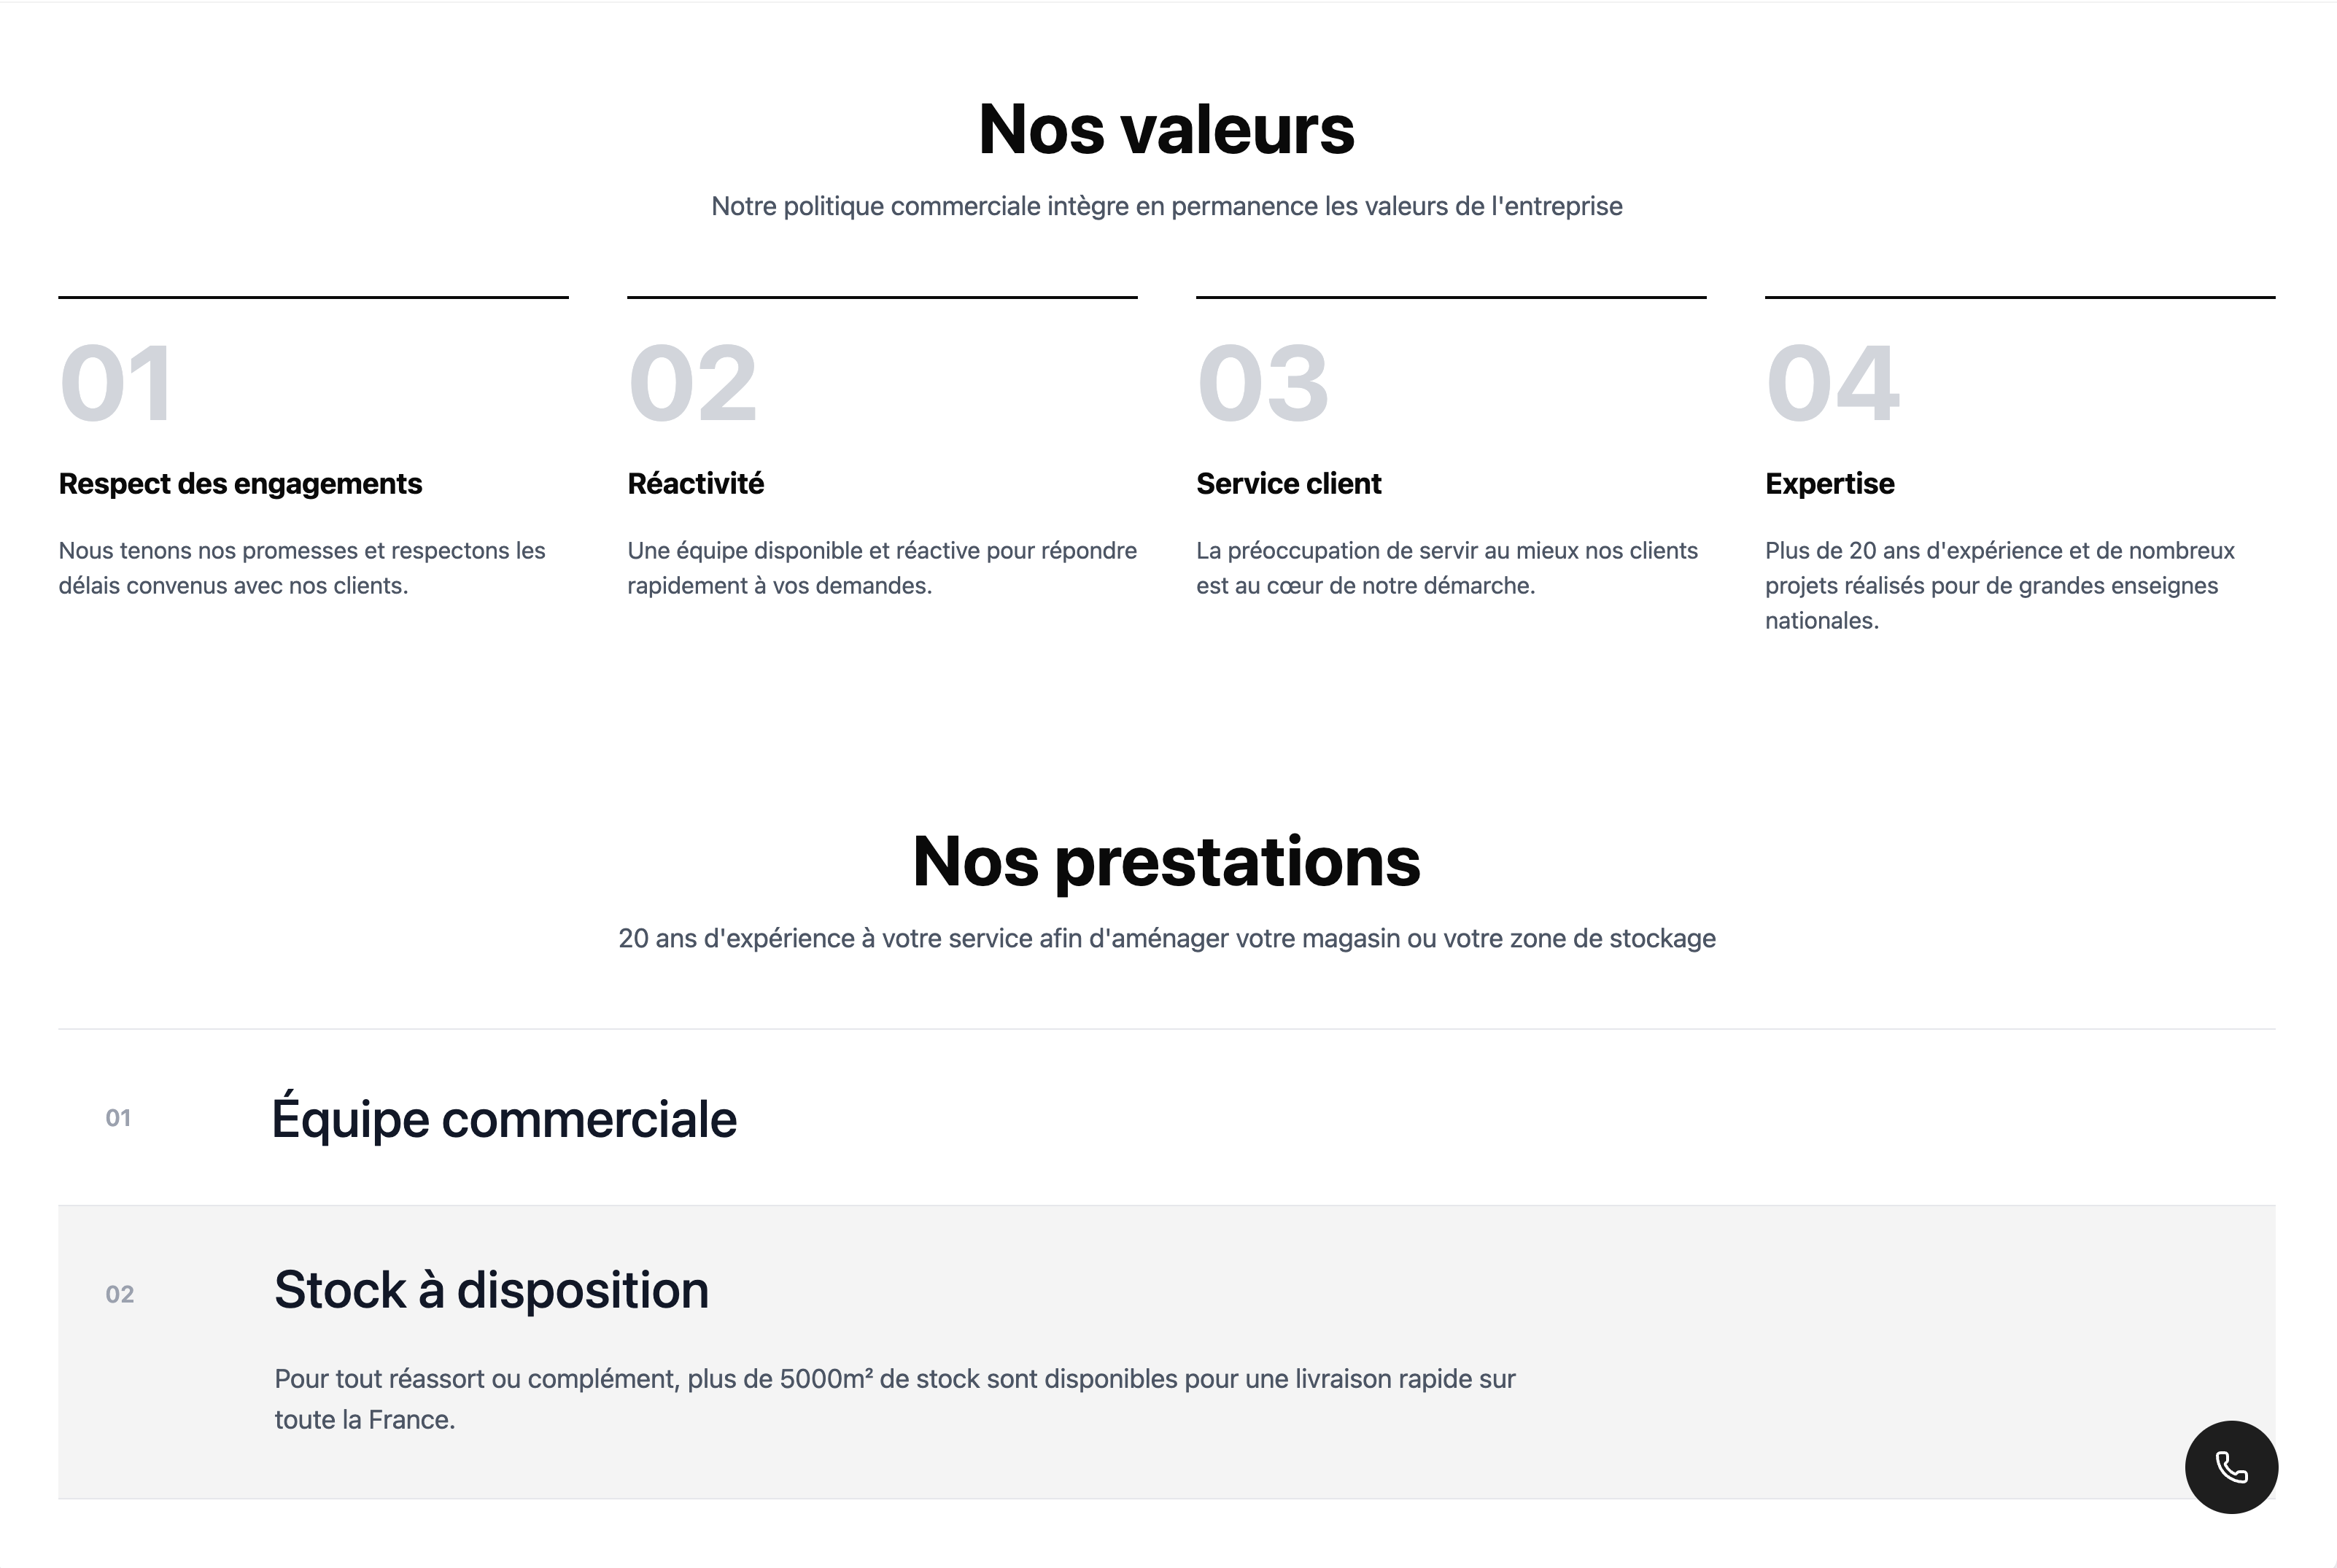Expand the Équipe commerciale accordion row

[x=1166, y=1117]
